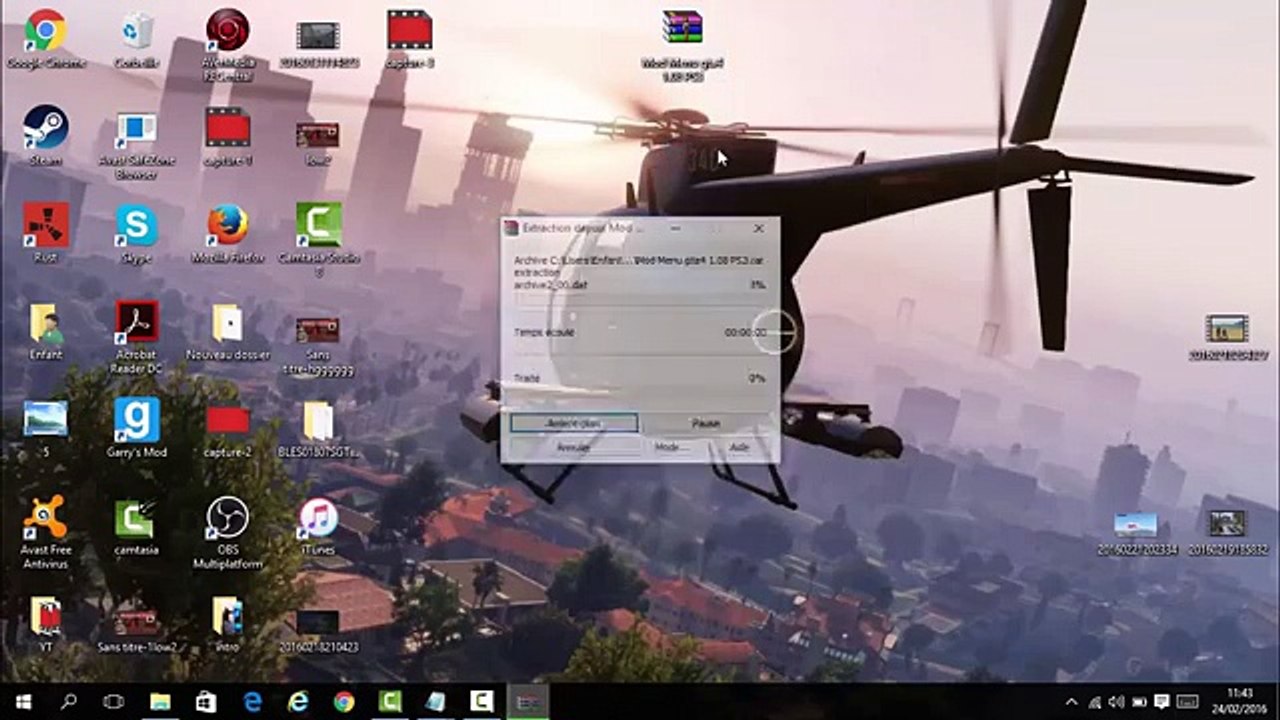Launch Mozilla Firefox from the desktop
The width and height of the screenshot is (1280, 720).
228,233
